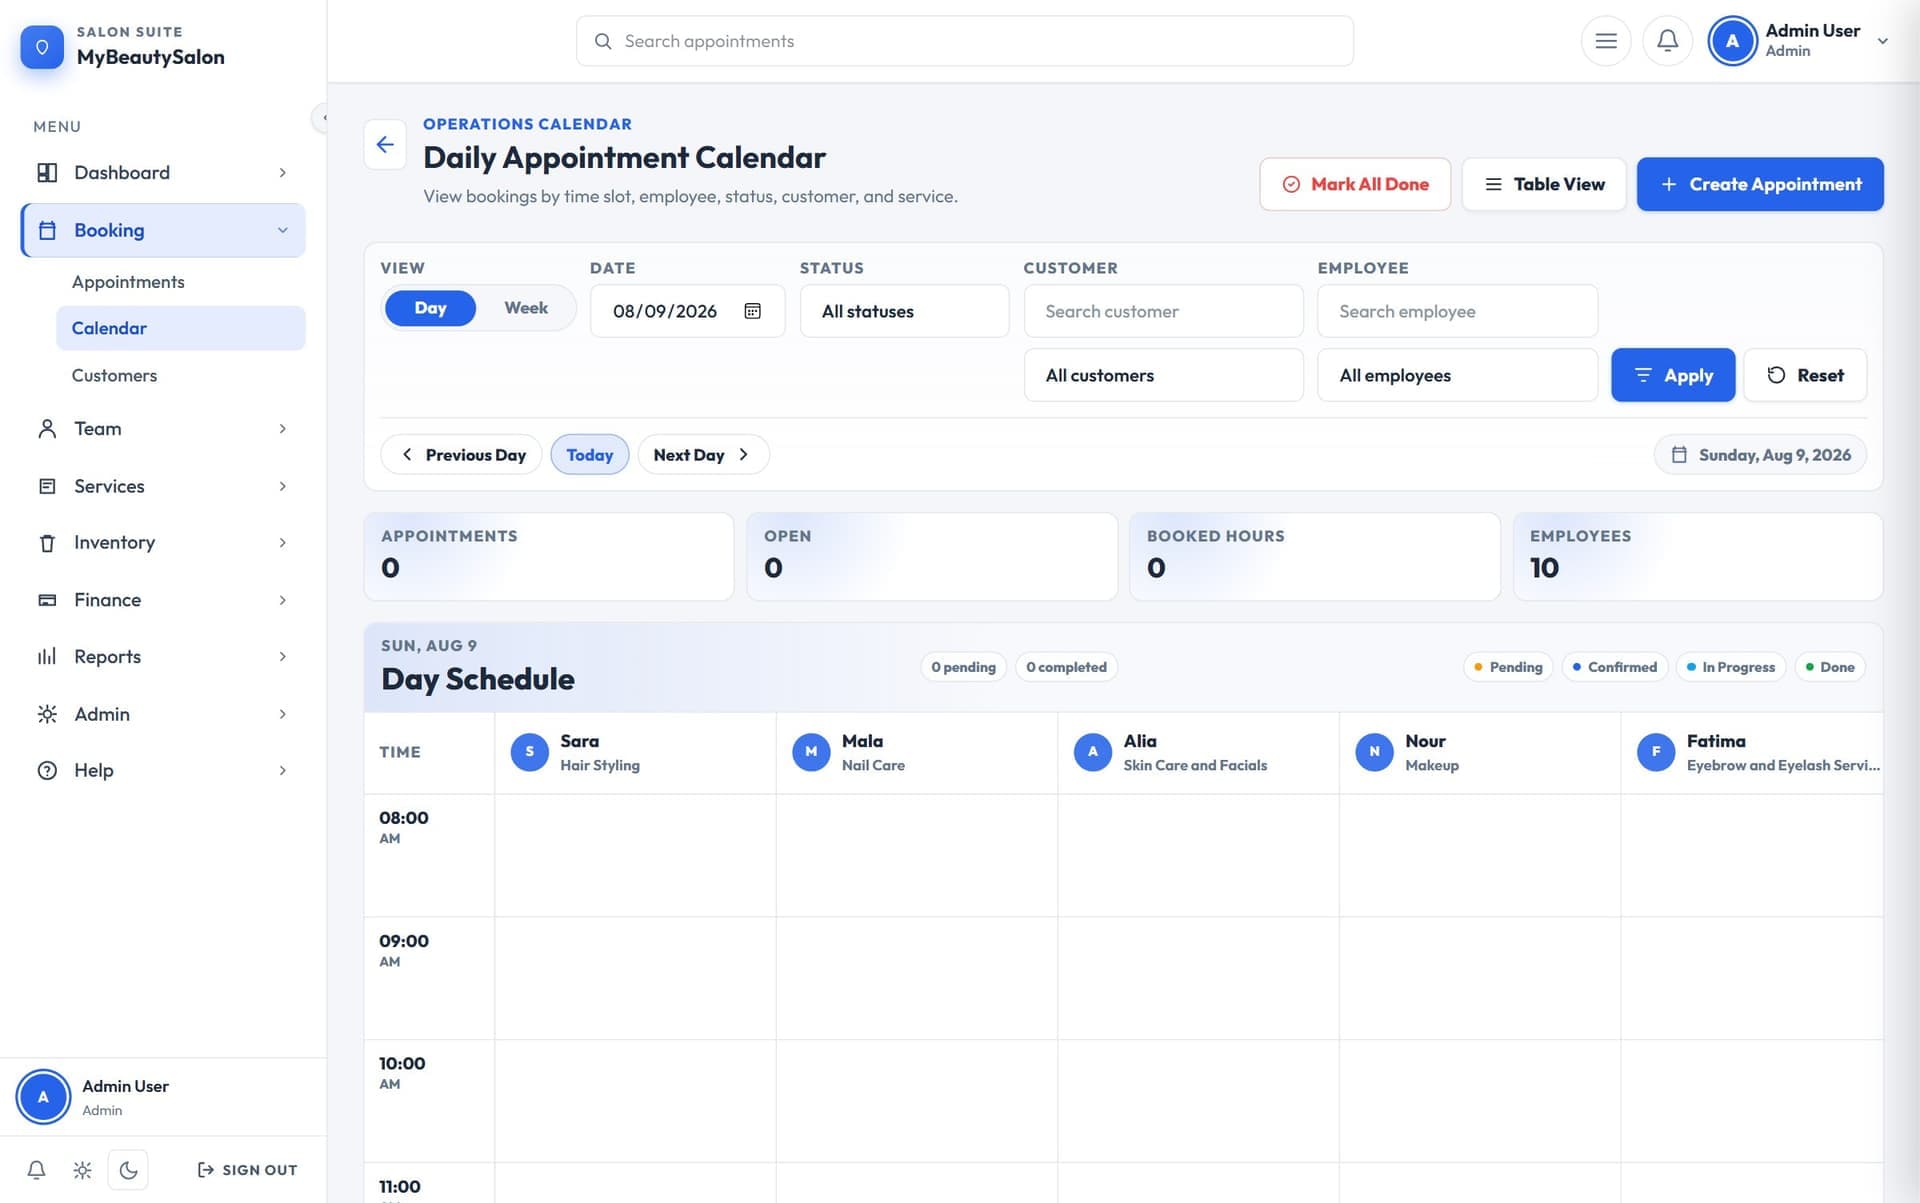Open the hamburger menu icon in the header
Screen dimensions: 1920x1203
pyautogui.click(x=1606, y=41)
